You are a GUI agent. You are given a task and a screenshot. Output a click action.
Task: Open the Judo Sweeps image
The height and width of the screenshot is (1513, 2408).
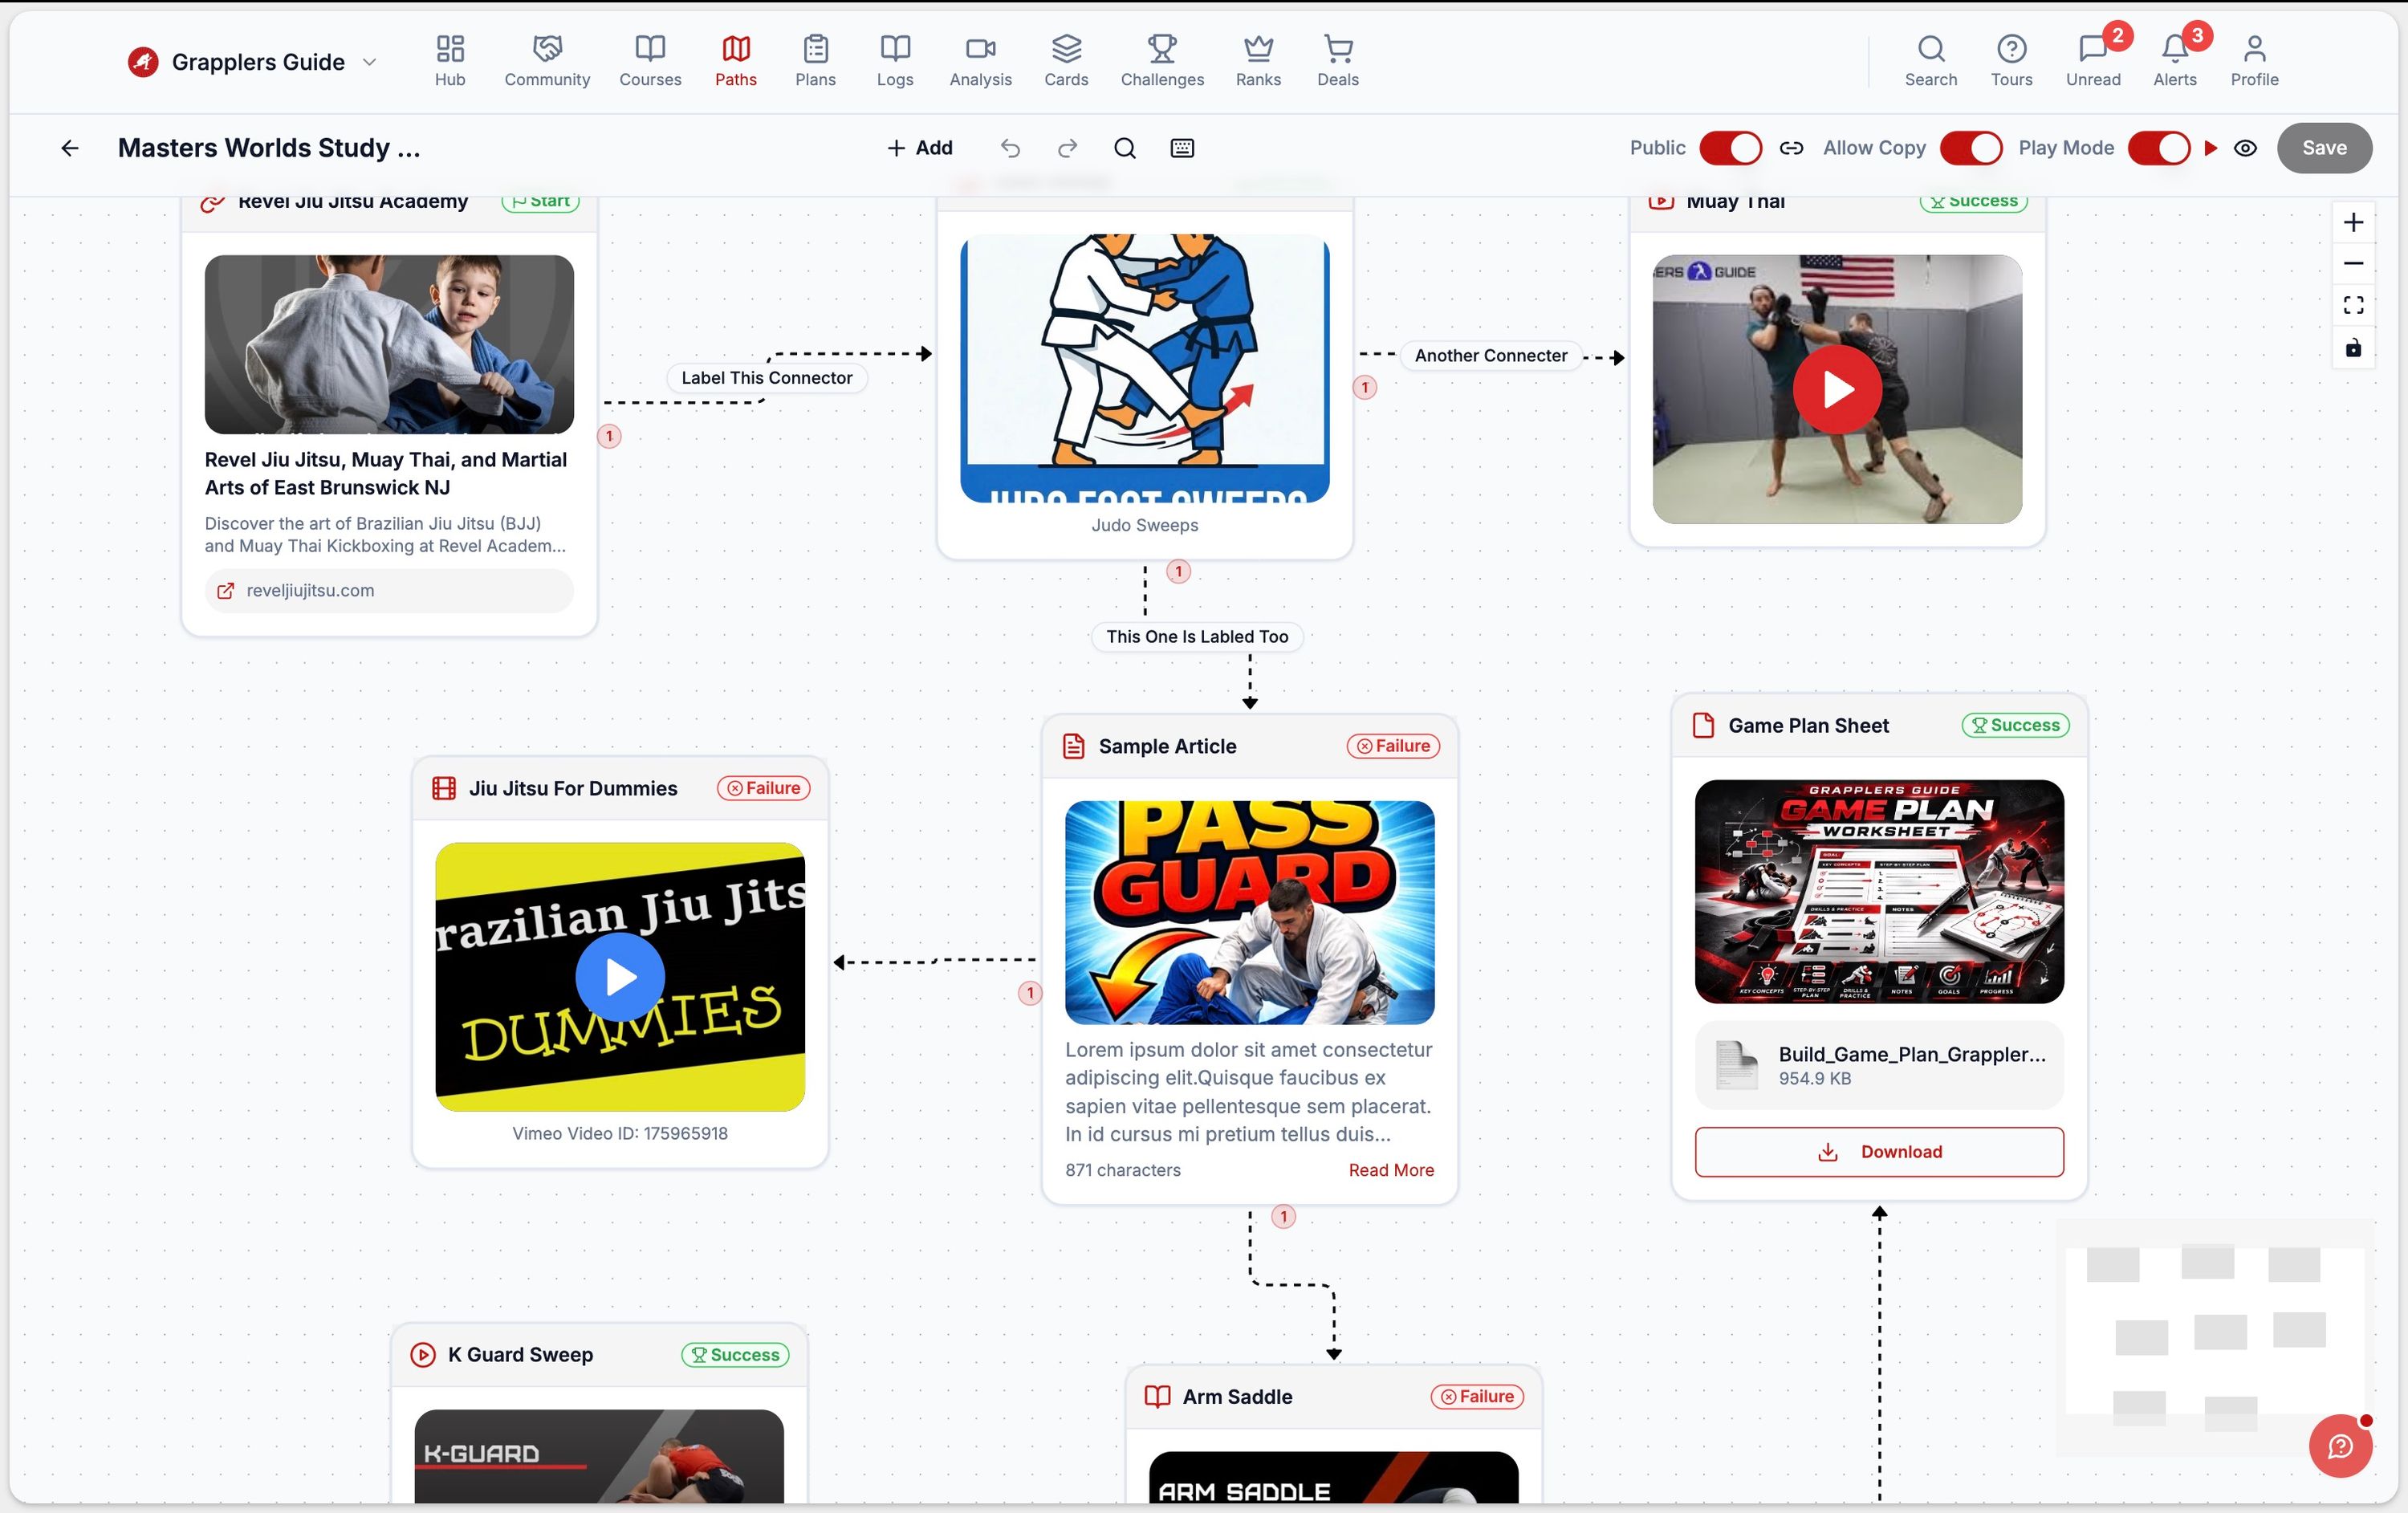point(1145,368)
